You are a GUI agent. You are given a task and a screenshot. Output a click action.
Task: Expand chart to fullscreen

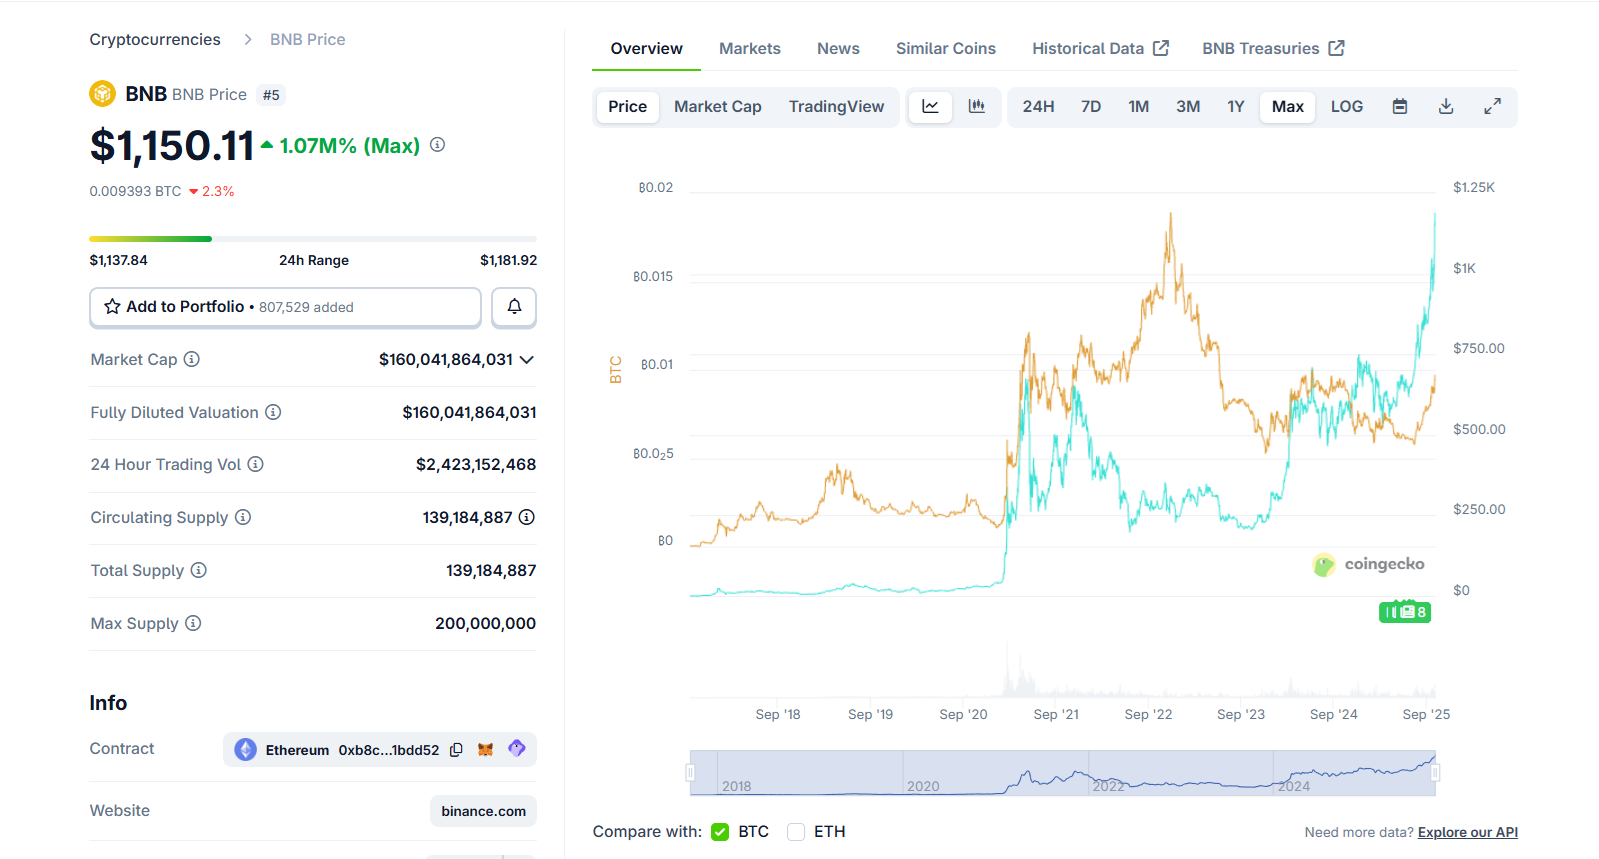coord(1492,107)
